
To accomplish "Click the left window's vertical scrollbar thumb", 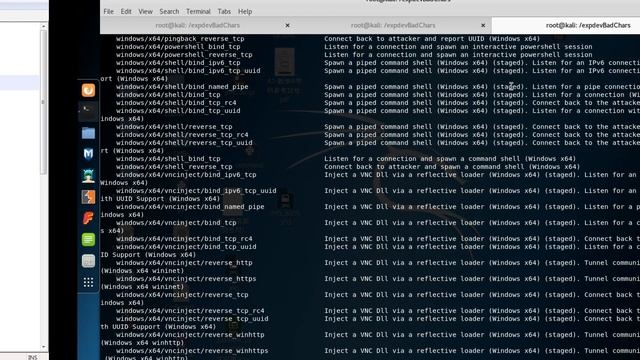I will point(43,102).
